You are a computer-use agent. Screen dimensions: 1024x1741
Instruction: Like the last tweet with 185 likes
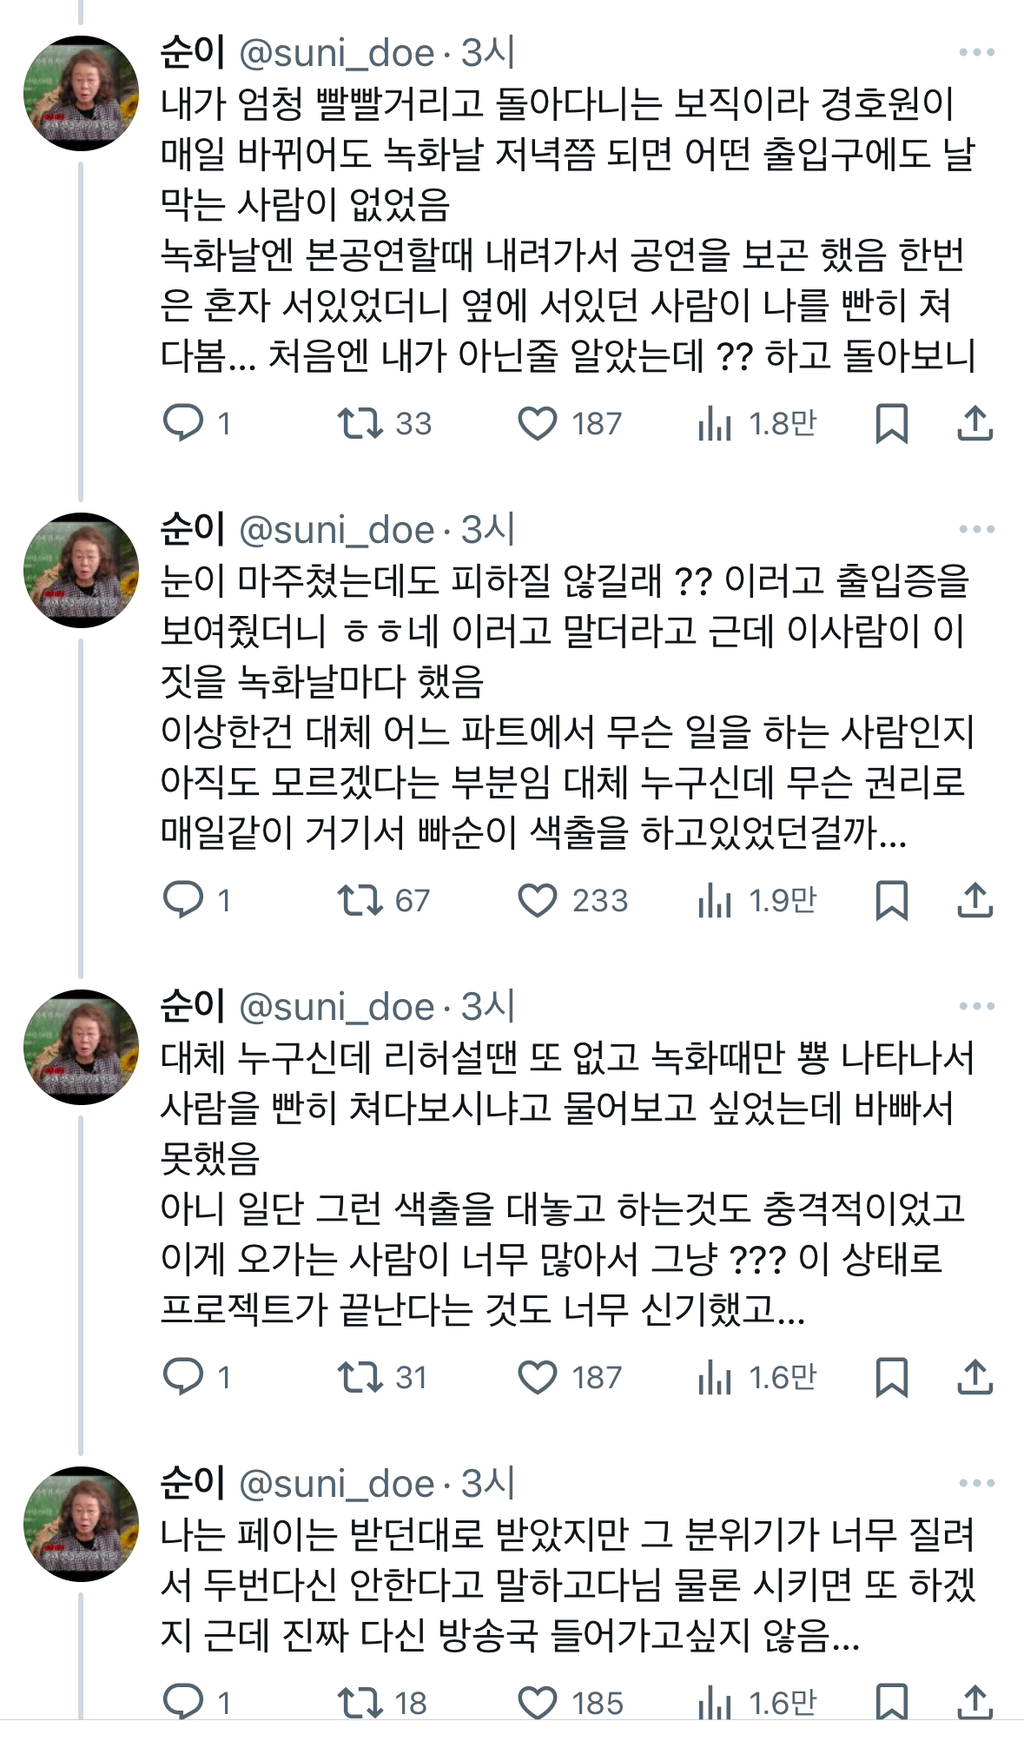coord(537,1703)
